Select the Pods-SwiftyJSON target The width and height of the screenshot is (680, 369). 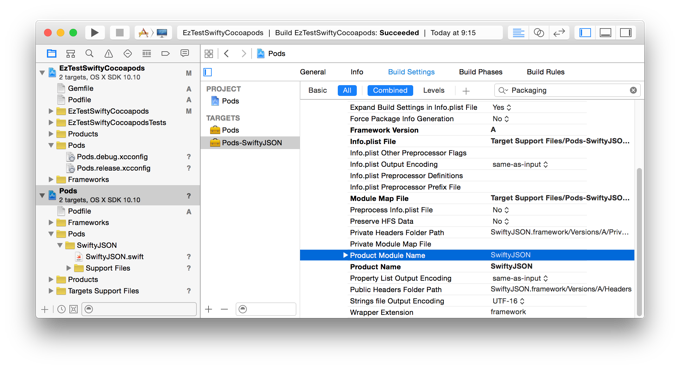pyautogui.click(x=250, y=143)
